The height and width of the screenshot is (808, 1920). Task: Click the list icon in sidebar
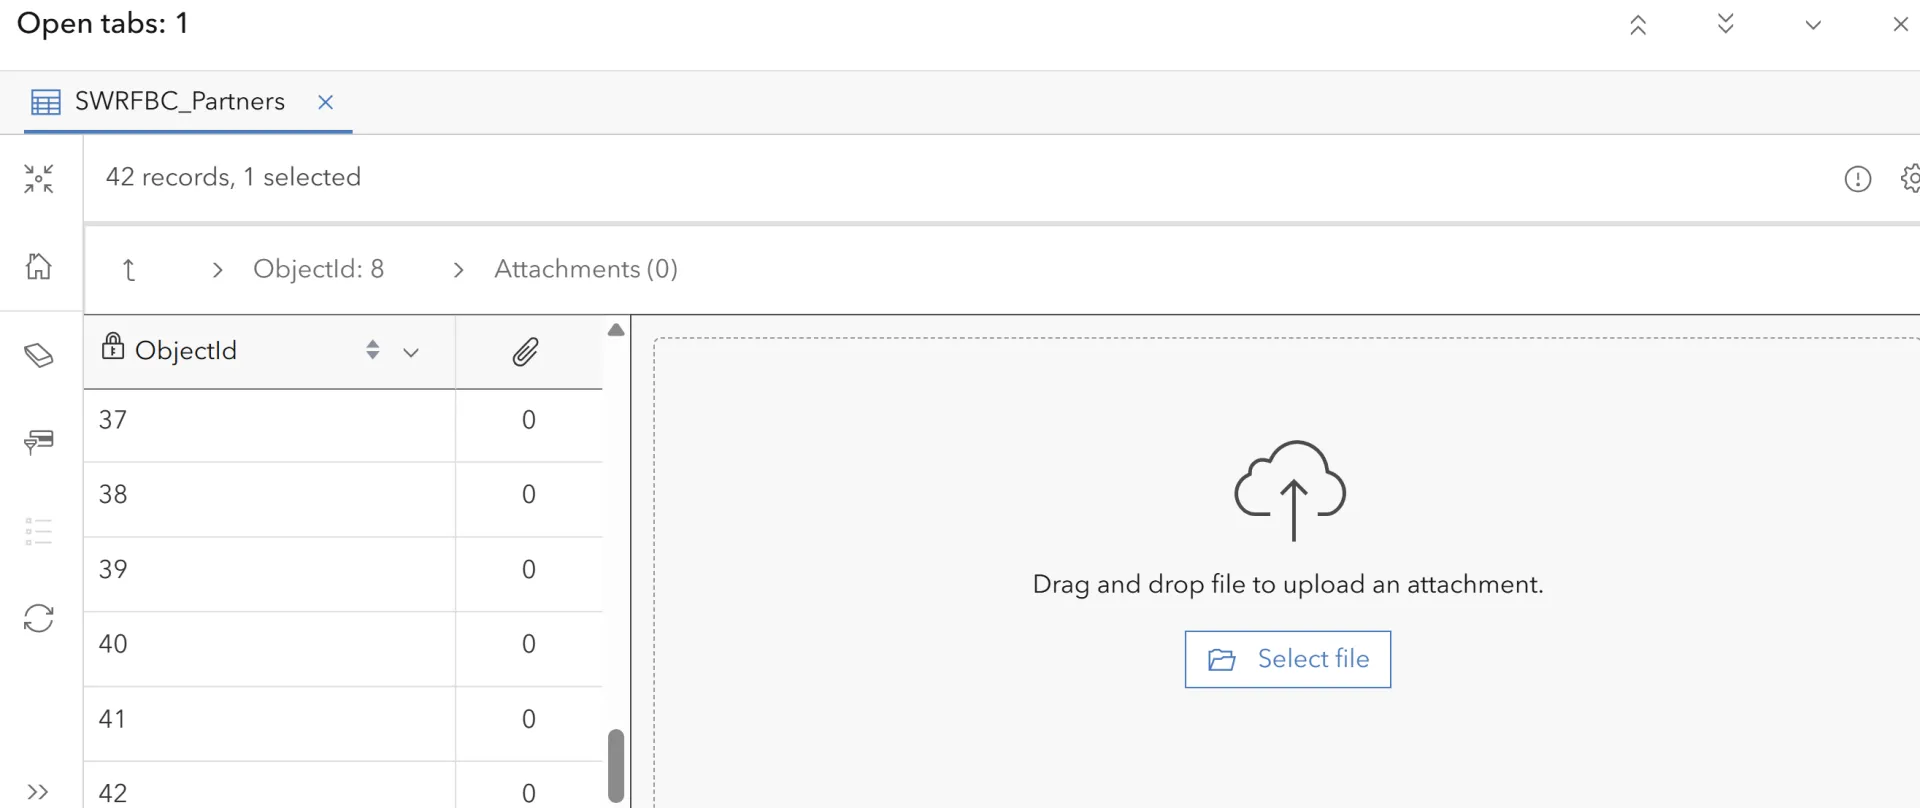39,531
